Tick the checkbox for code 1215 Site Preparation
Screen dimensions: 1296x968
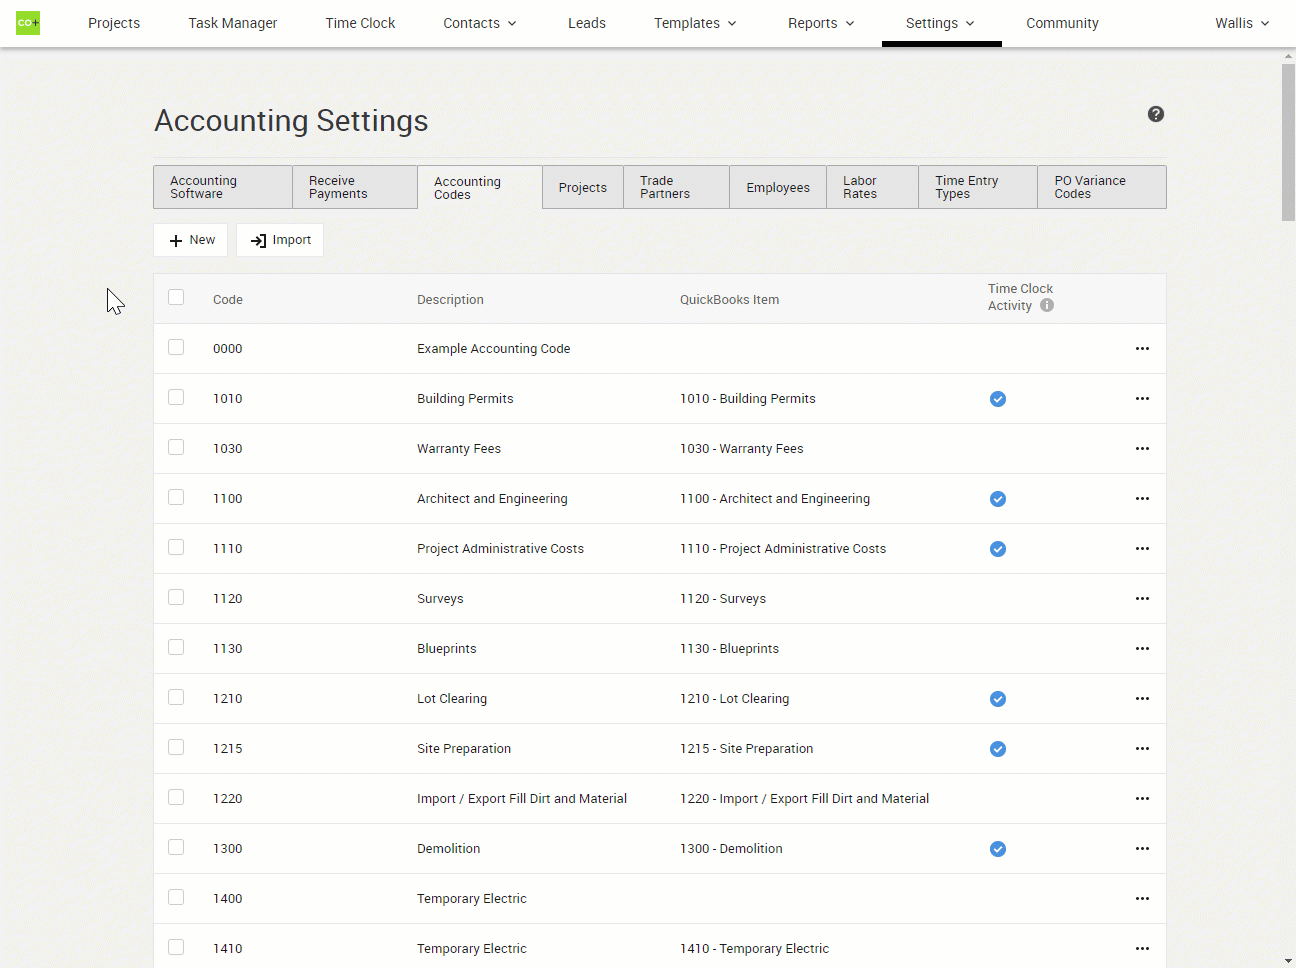pos(176,747)
